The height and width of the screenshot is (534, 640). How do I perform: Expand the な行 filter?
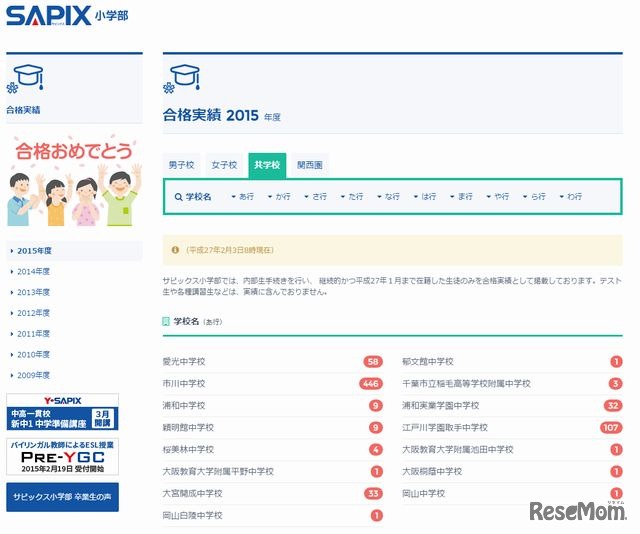pos(389,197)
